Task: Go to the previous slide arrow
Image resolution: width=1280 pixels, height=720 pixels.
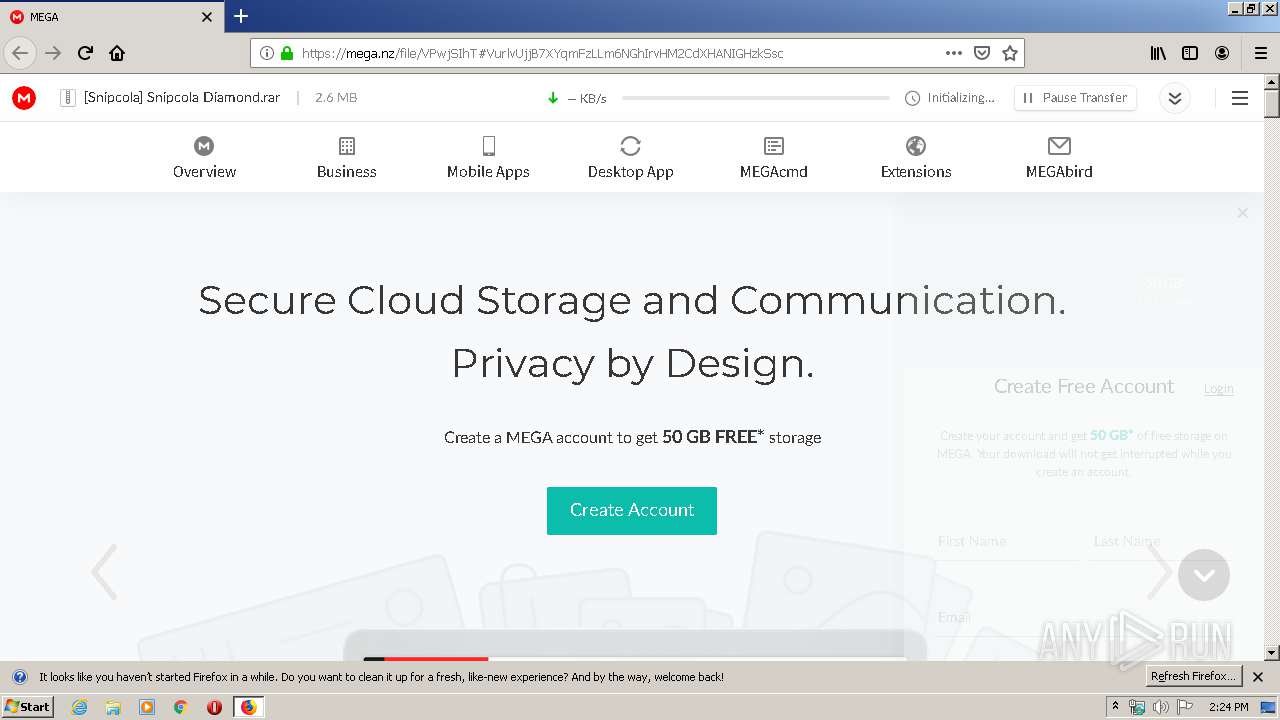Action: point(104,572)
